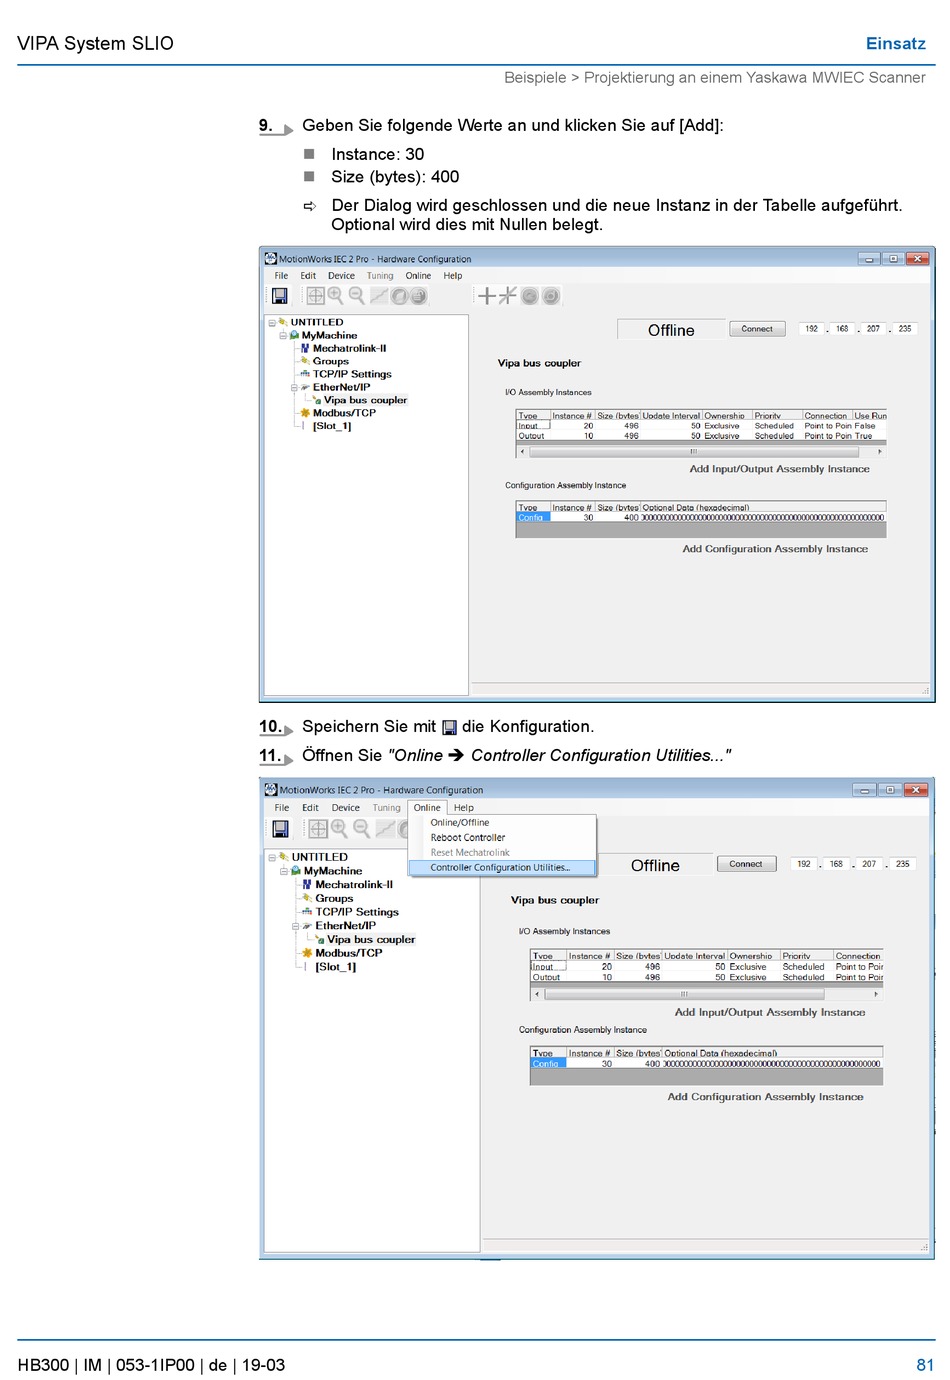Collapse the EtherNet/IP tree node in the lower window

pyautogui.click(x=295, y=926)
